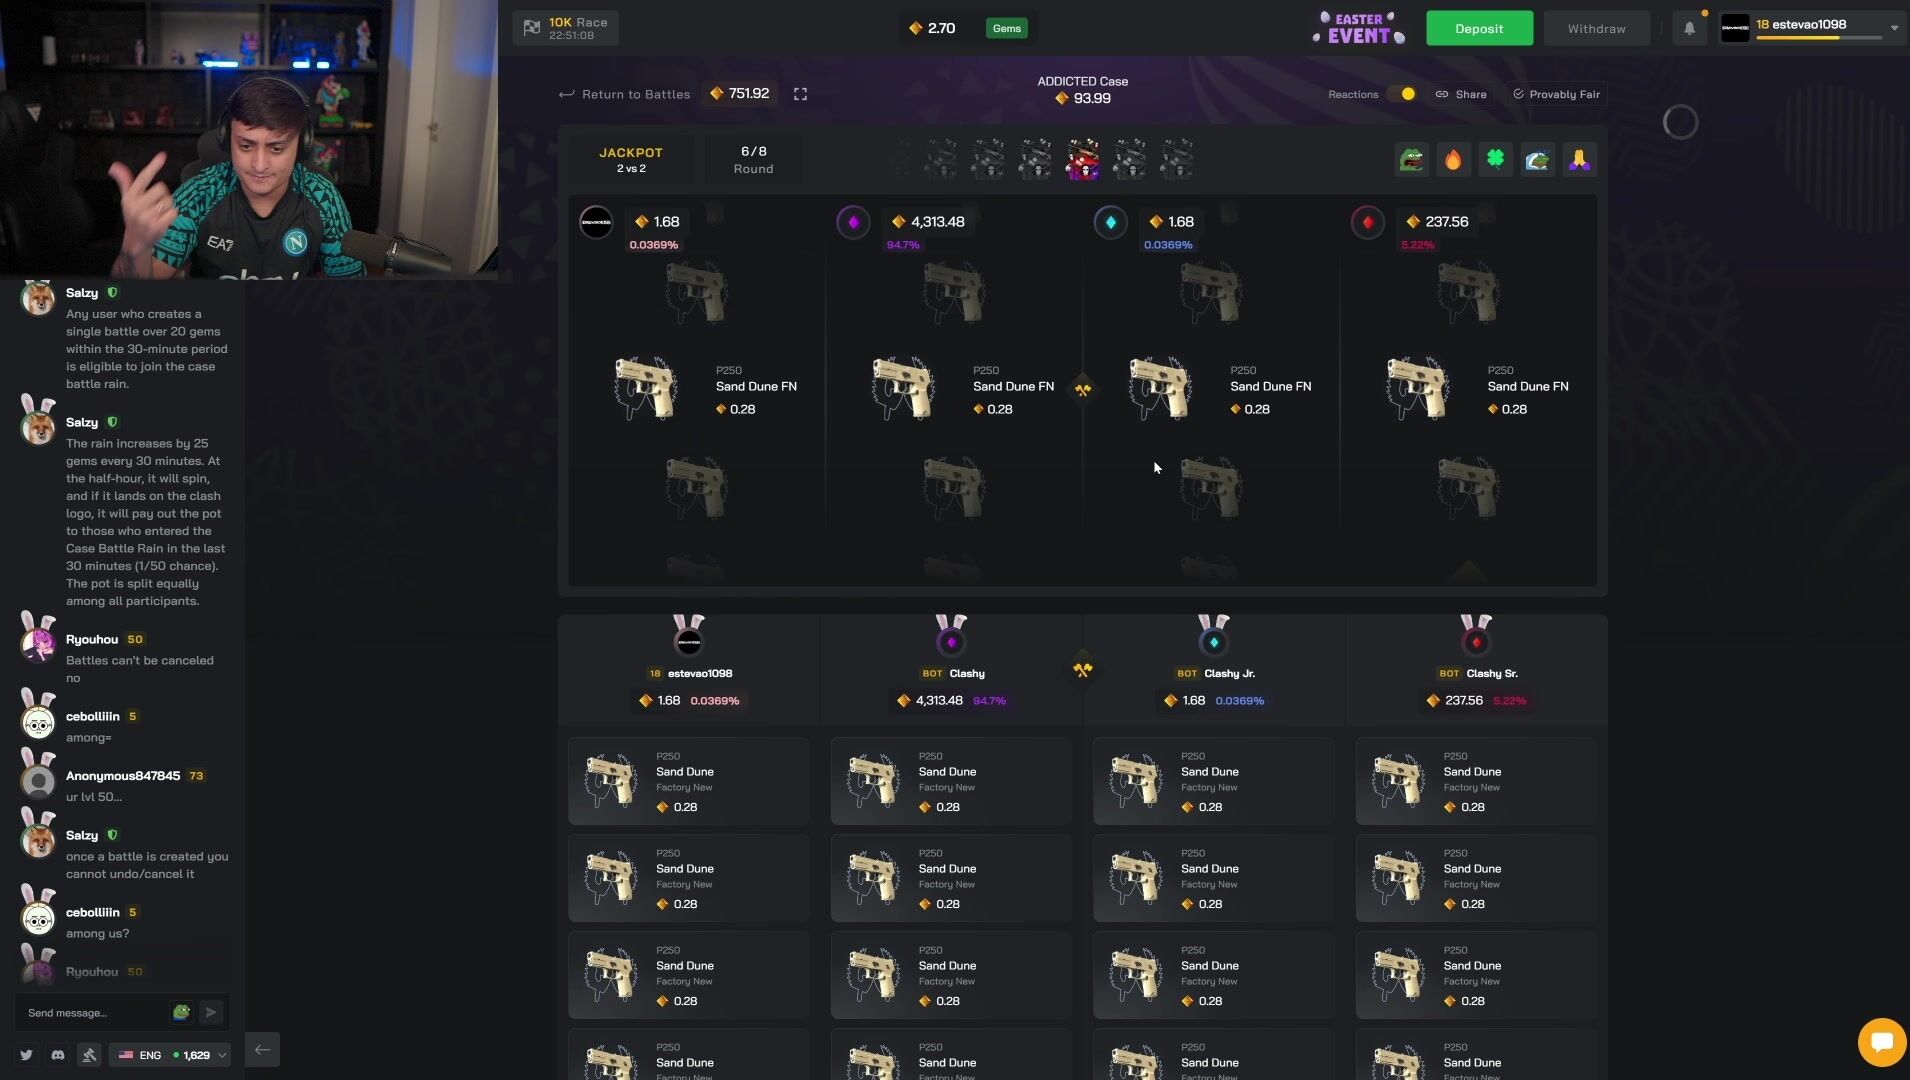Send the green clover reaction
1910x1080 pixels.
(1495, 160)
